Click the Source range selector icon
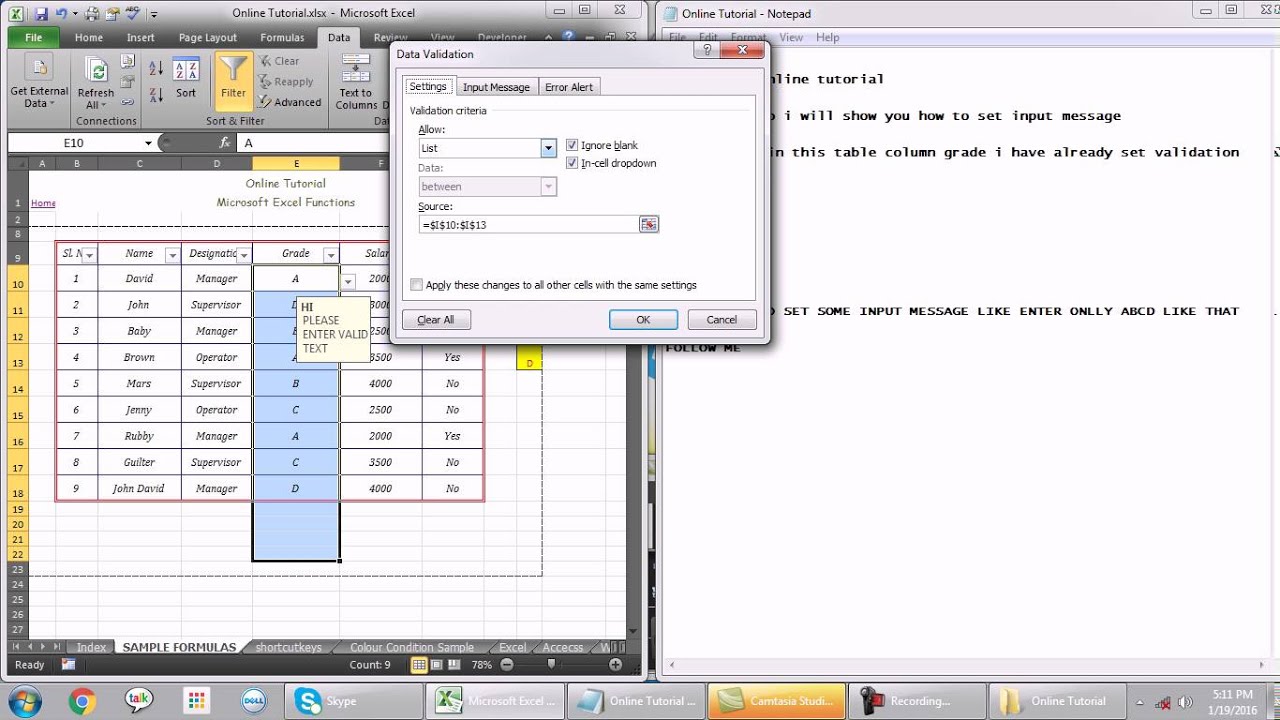The width and height of the screenshot is (1280, 720). point(649,225)
